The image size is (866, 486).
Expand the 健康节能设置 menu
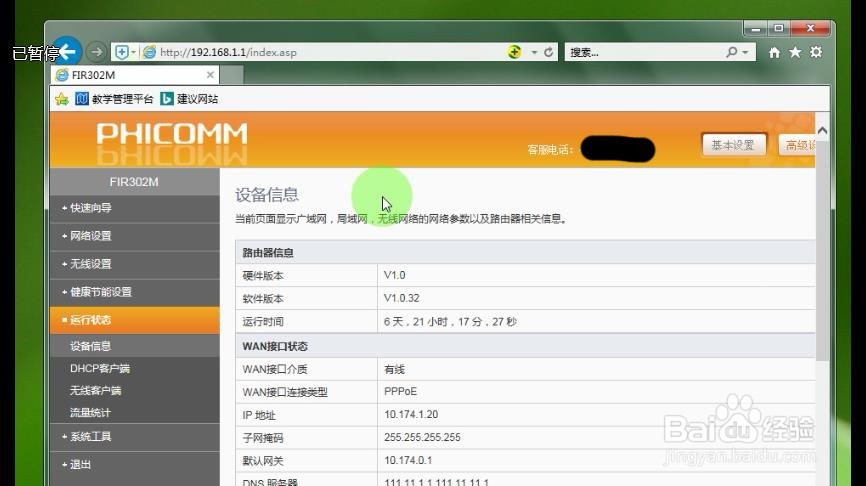pos(134,292)
